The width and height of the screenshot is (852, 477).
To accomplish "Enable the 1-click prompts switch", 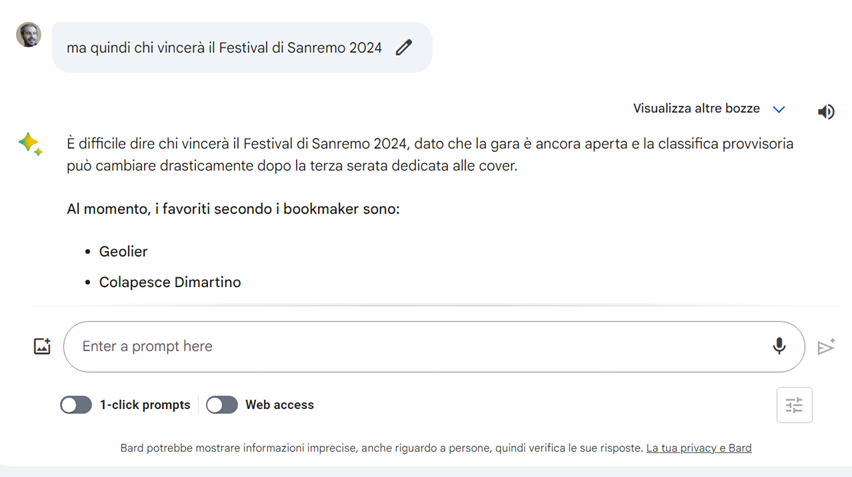I will [x=76, y=405].
